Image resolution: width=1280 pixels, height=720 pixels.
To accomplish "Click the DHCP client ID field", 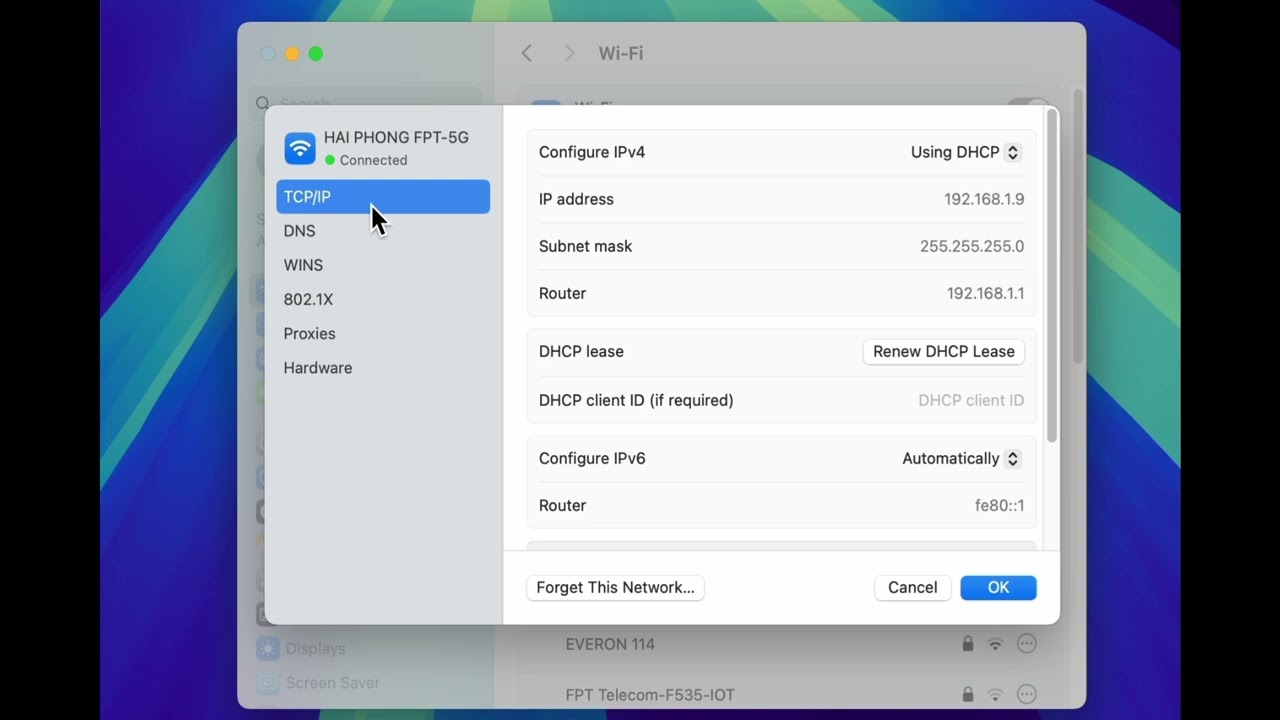I will click(971, 400).
